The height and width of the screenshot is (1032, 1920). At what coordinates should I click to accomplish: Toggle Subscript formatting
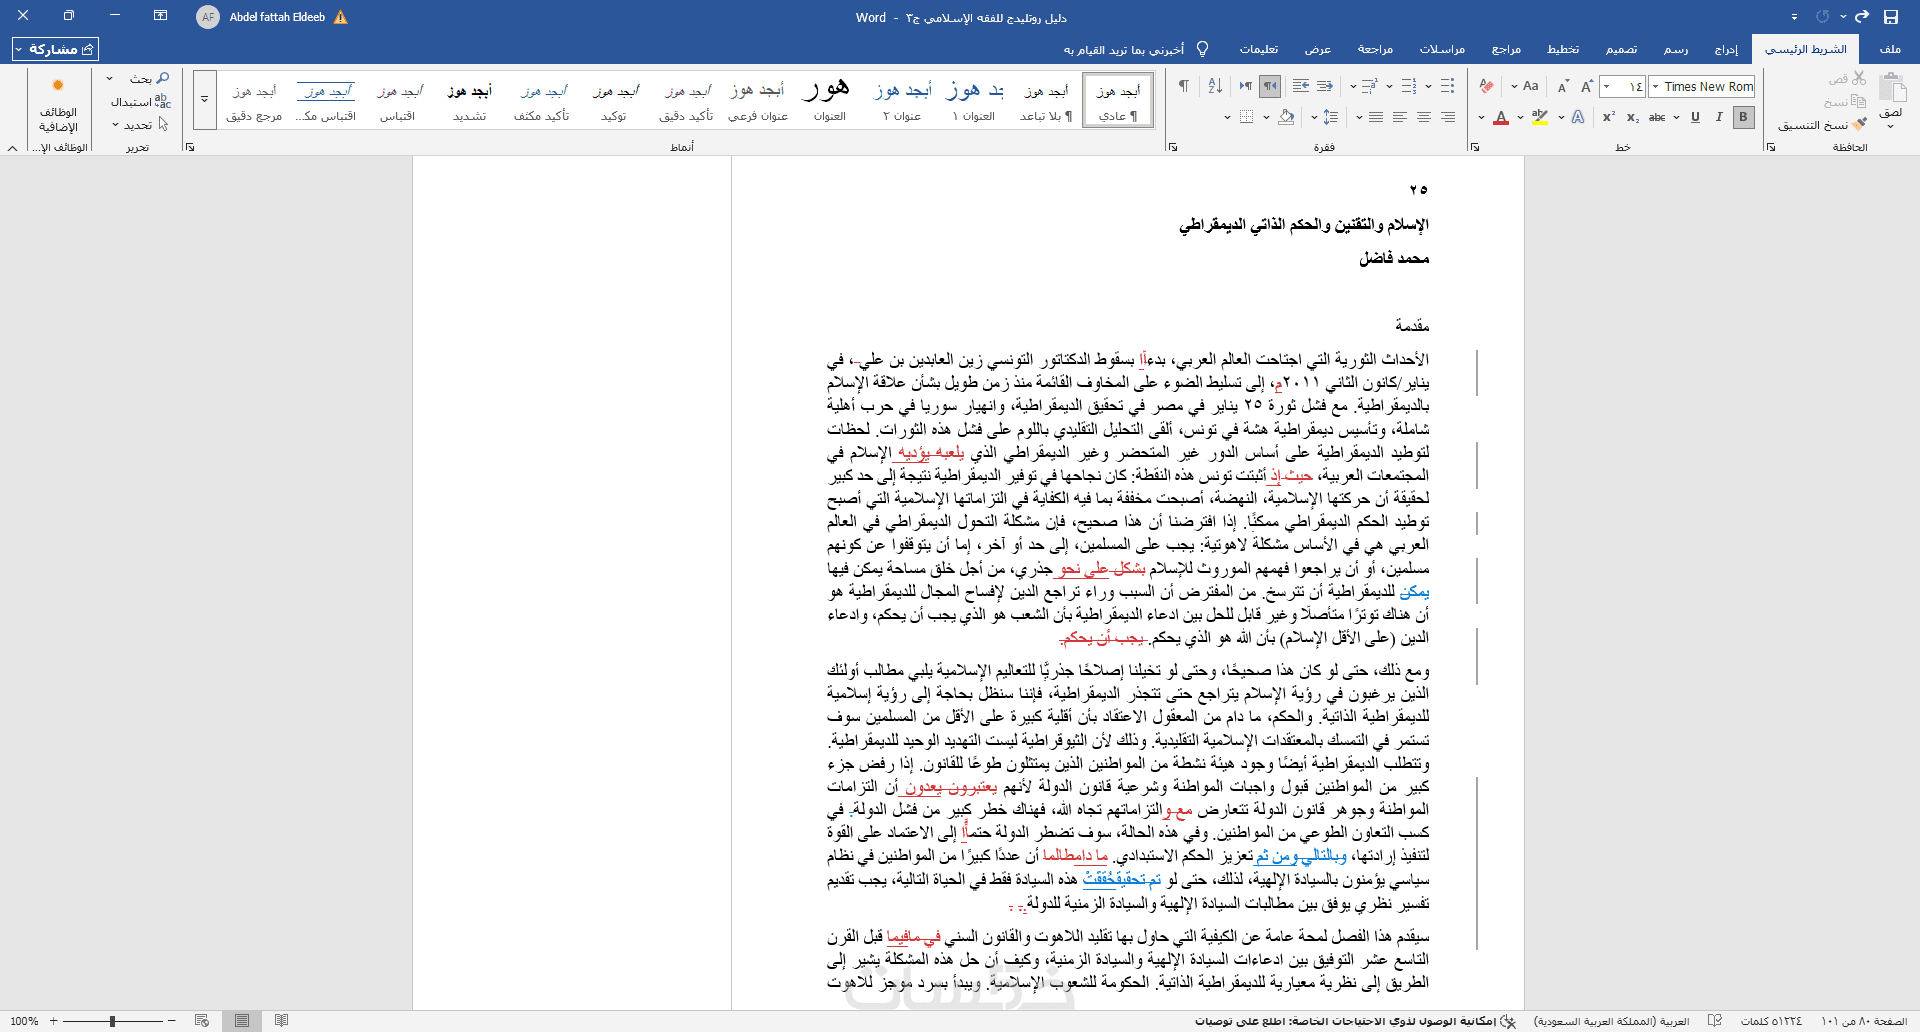[x=1632, y=117]
